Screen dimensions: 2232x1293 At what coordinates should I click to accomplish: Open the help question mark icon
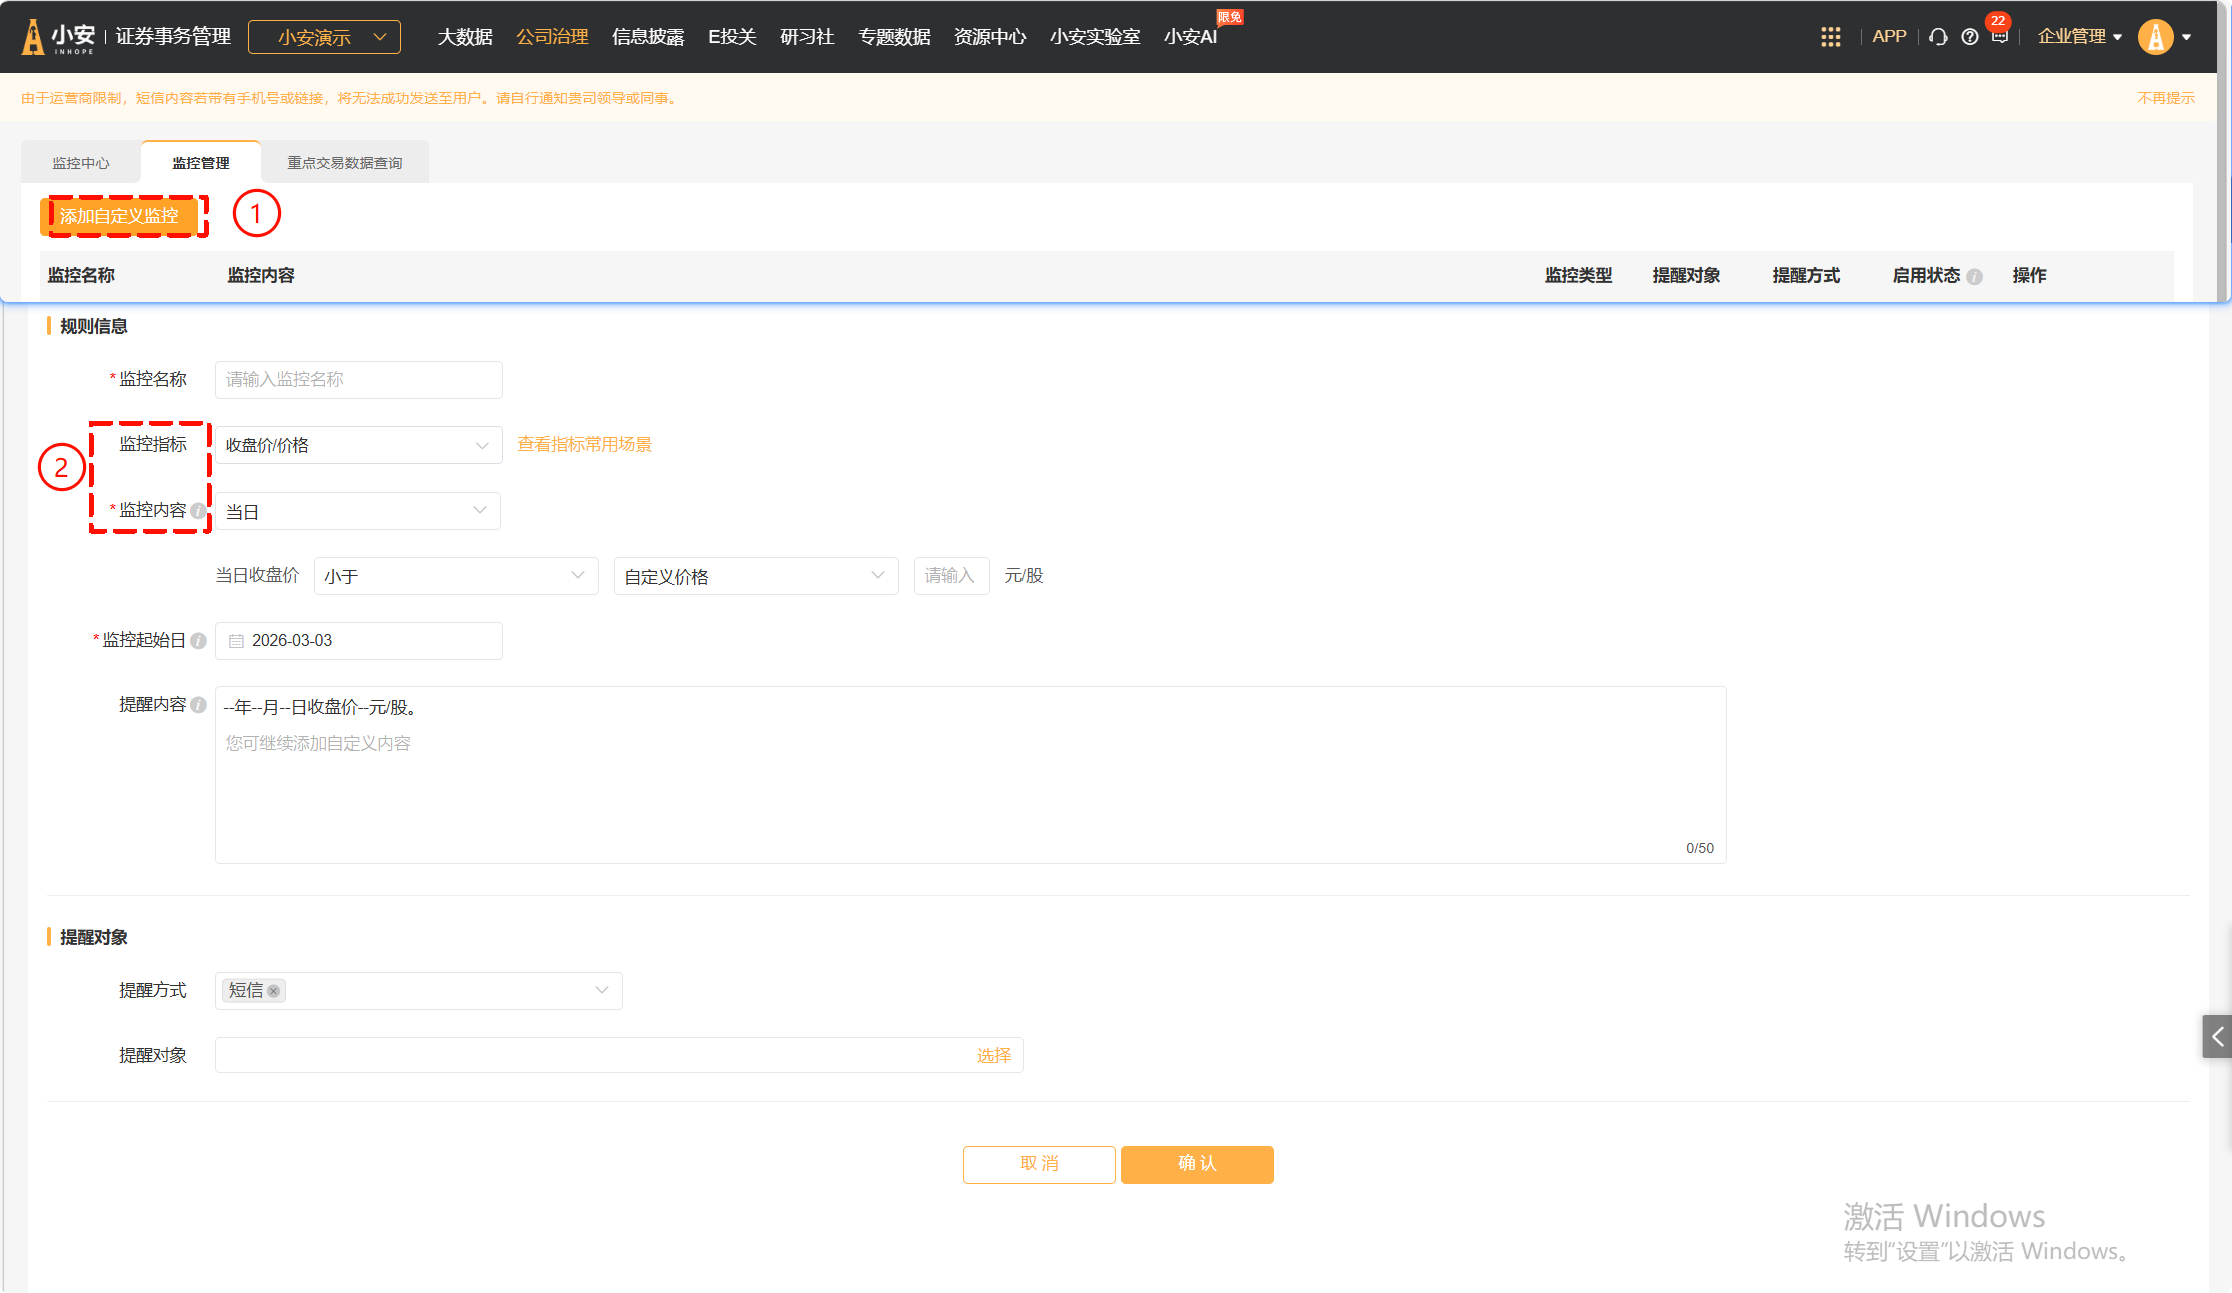point(1969,37)
